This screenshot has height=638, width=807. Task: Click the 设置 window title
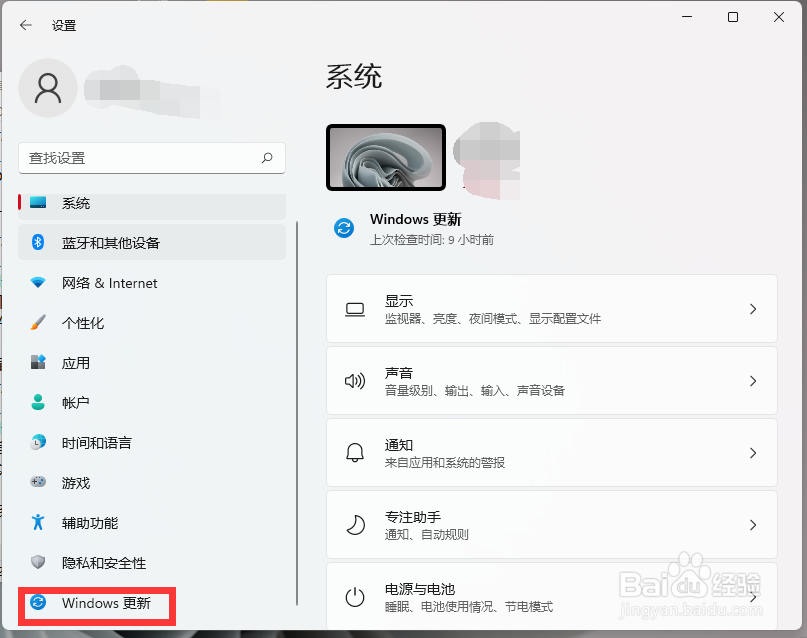point(64,25)
